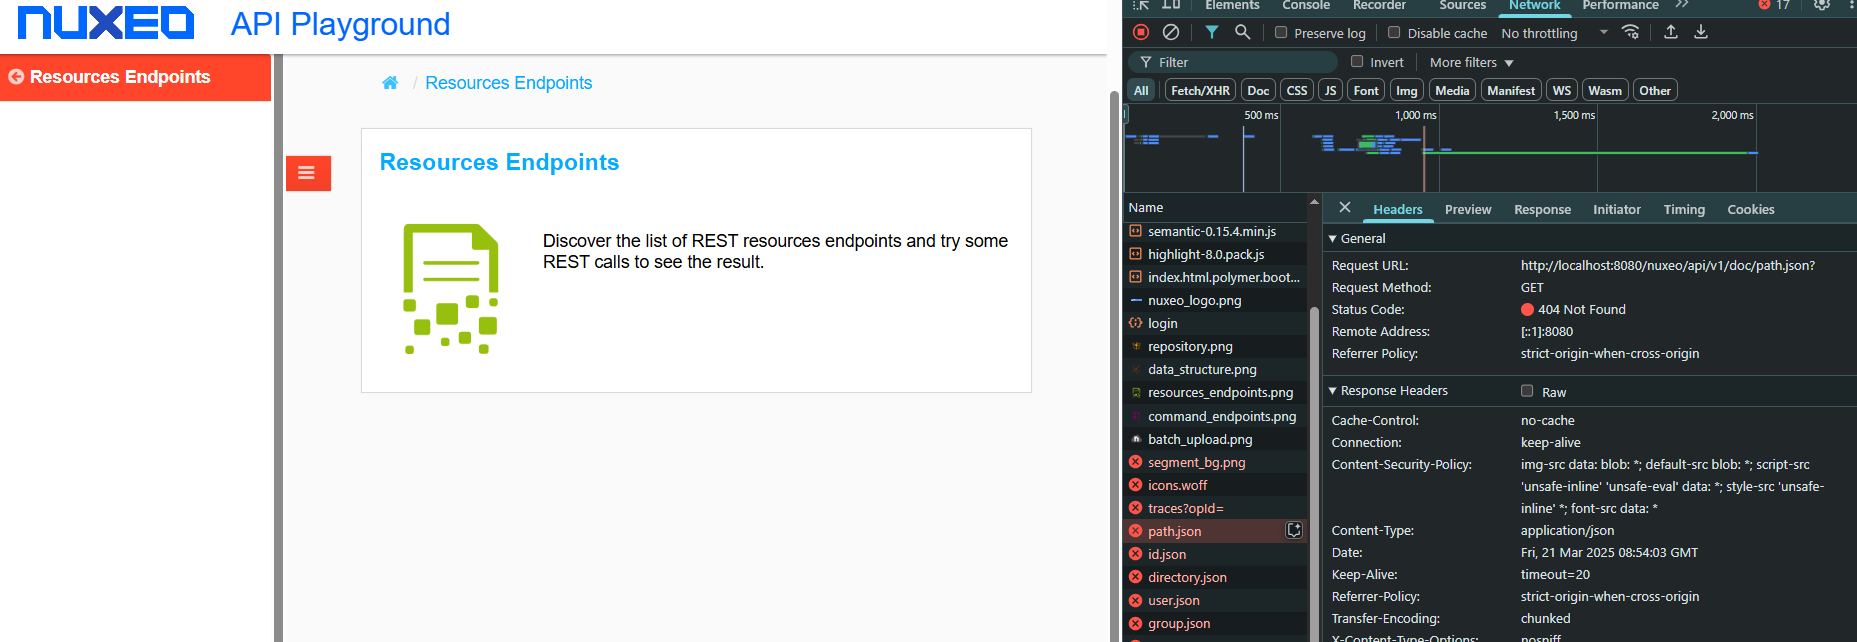Toggle the network filter funnel icon

[1212, 32]
